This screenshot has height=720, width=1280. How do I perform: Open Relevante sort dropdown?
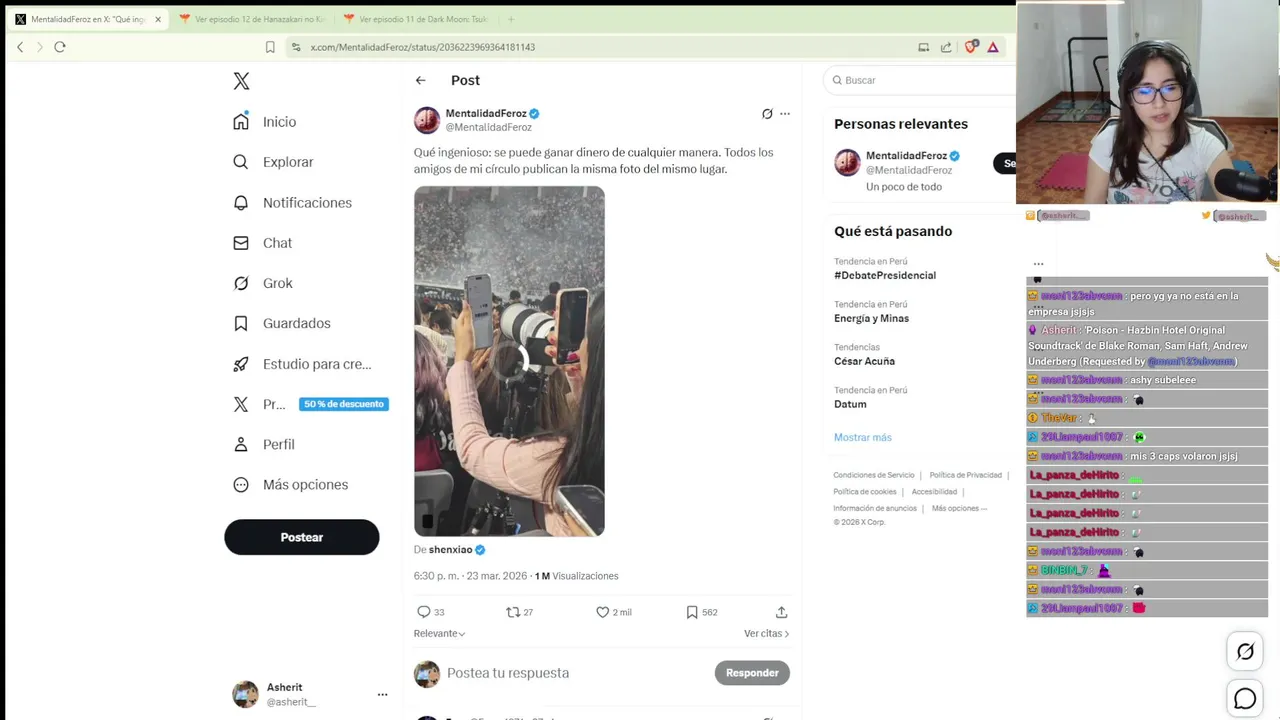[x=440, y=633]
